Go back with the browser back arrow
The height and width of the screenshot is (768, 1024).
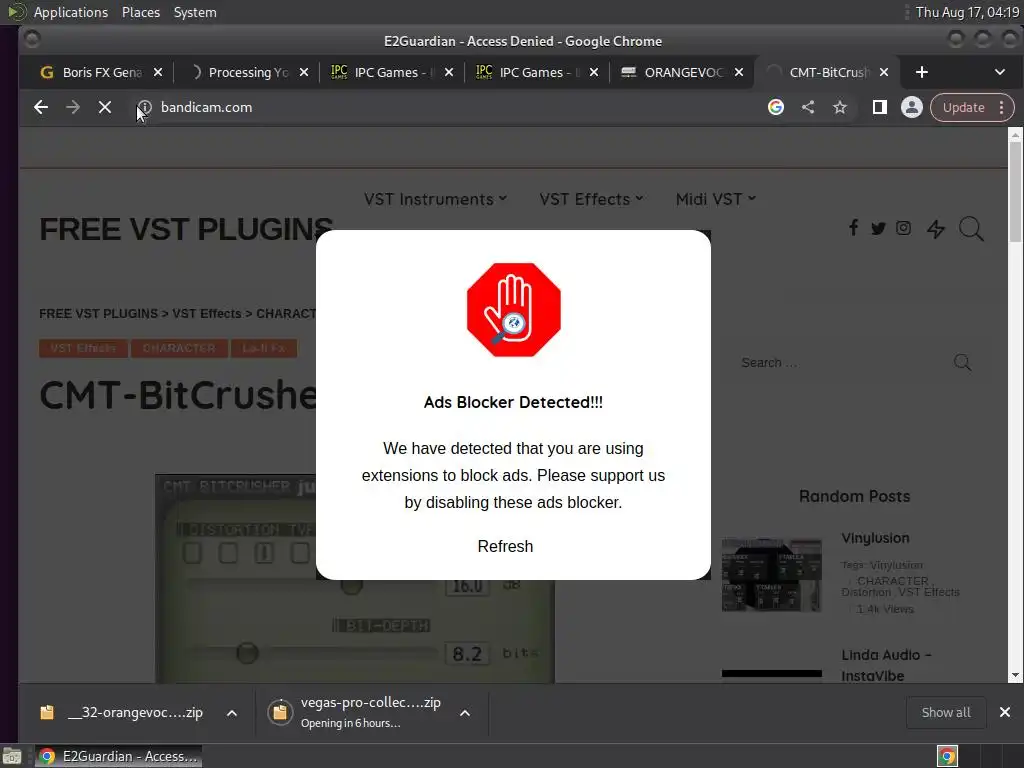tap(40, 107)
